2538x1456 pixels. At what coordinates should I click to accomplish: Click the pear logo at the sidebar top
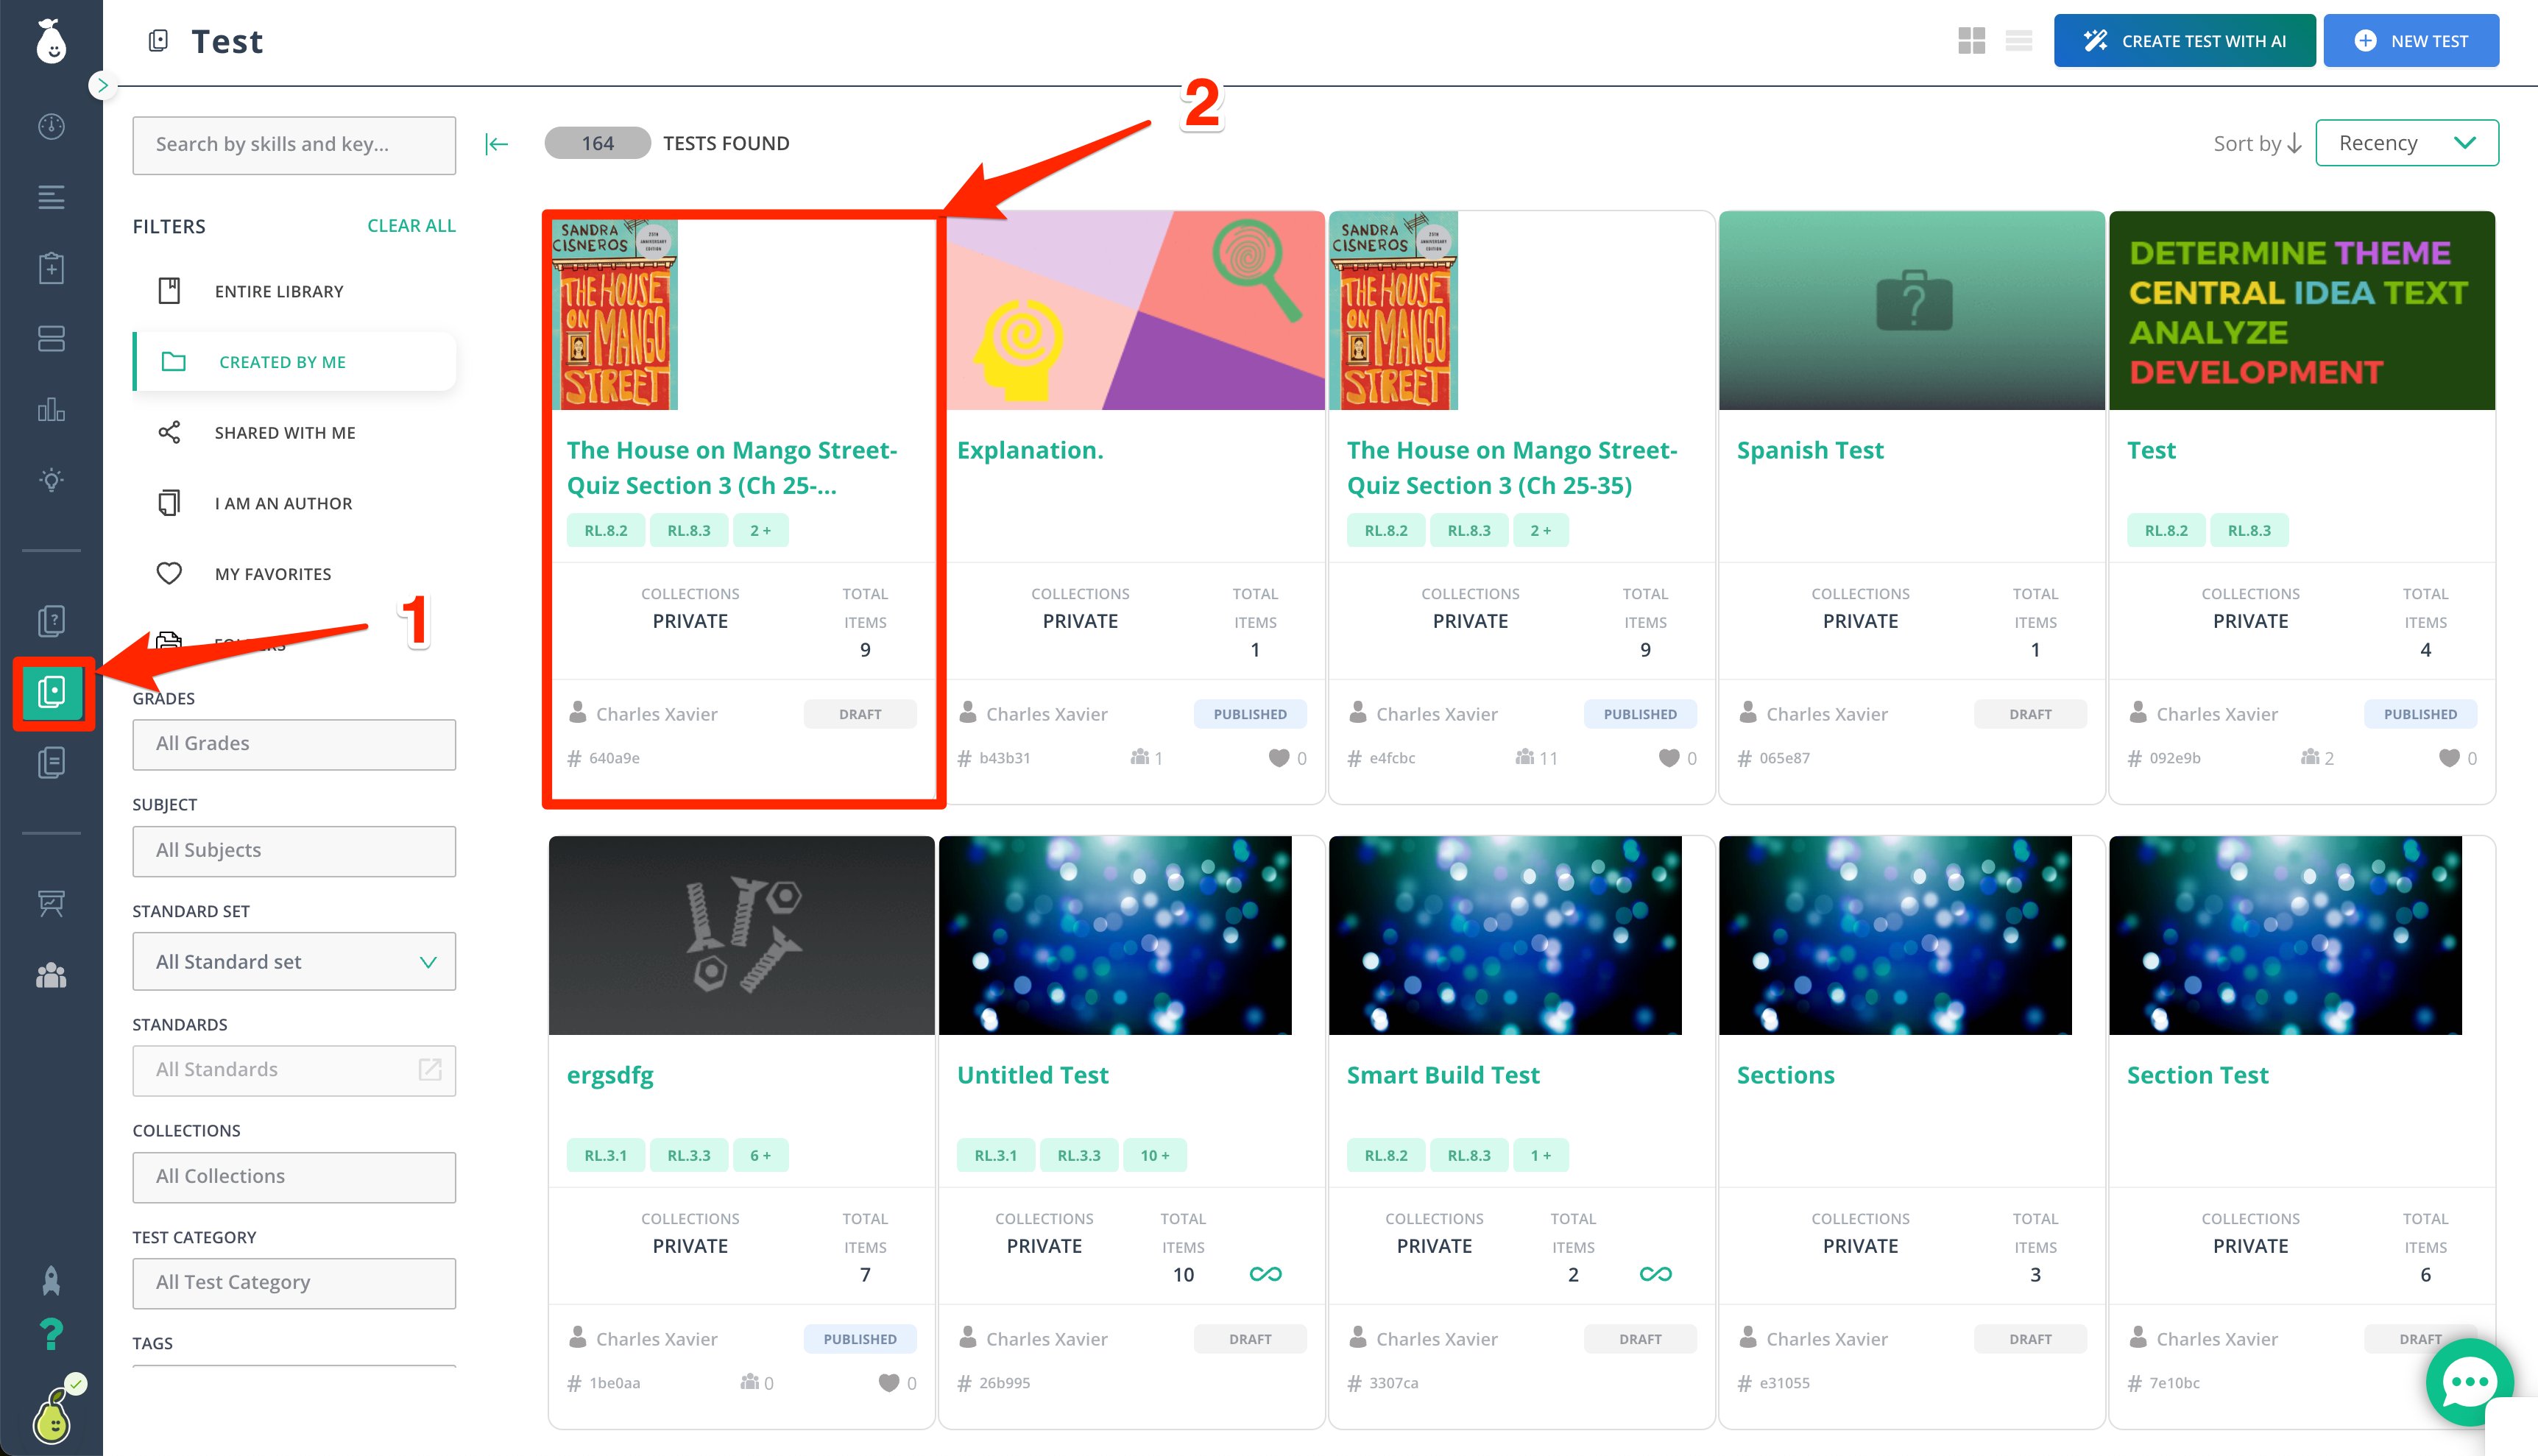tap(51, 42)
